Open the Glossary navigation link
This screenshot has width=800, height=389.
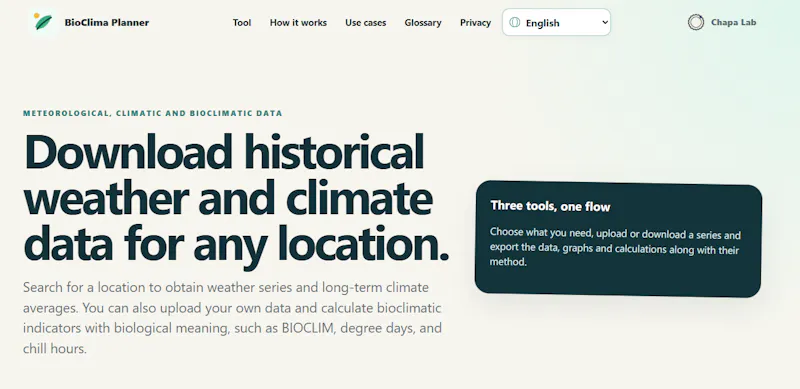click(x=423, y=22)
